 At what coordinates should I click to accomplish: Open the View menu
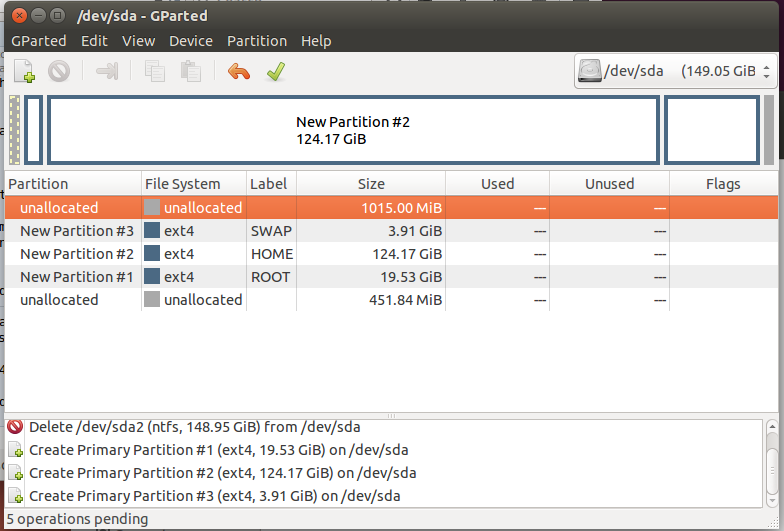[x=138, y=41]
